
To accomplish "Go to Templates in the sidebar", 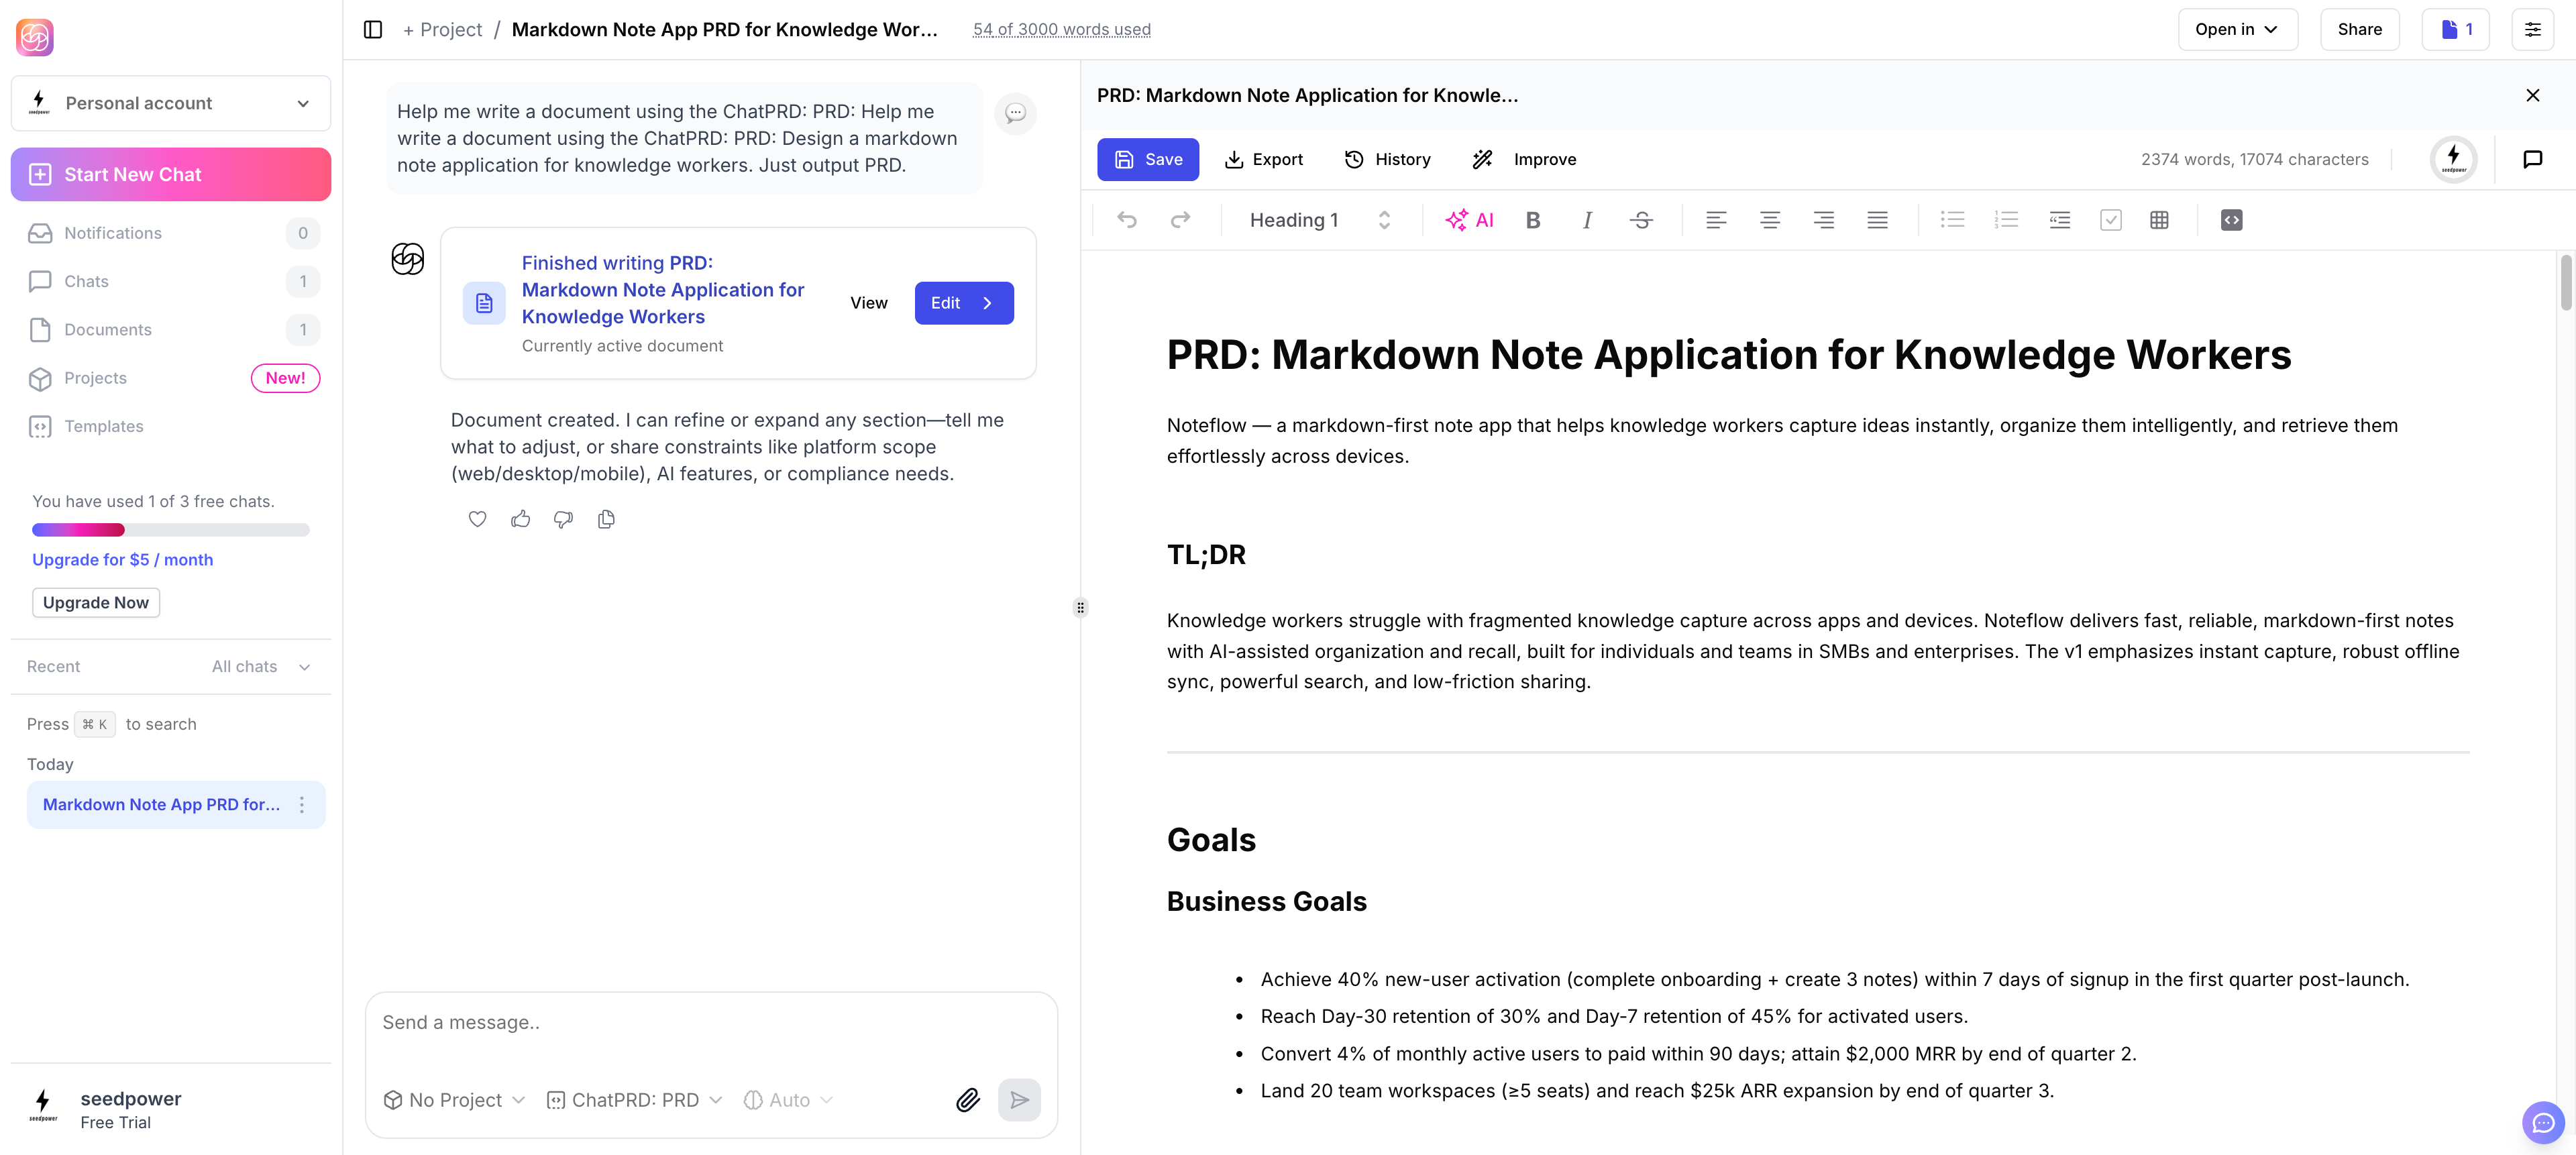I will tap(104, 426).
